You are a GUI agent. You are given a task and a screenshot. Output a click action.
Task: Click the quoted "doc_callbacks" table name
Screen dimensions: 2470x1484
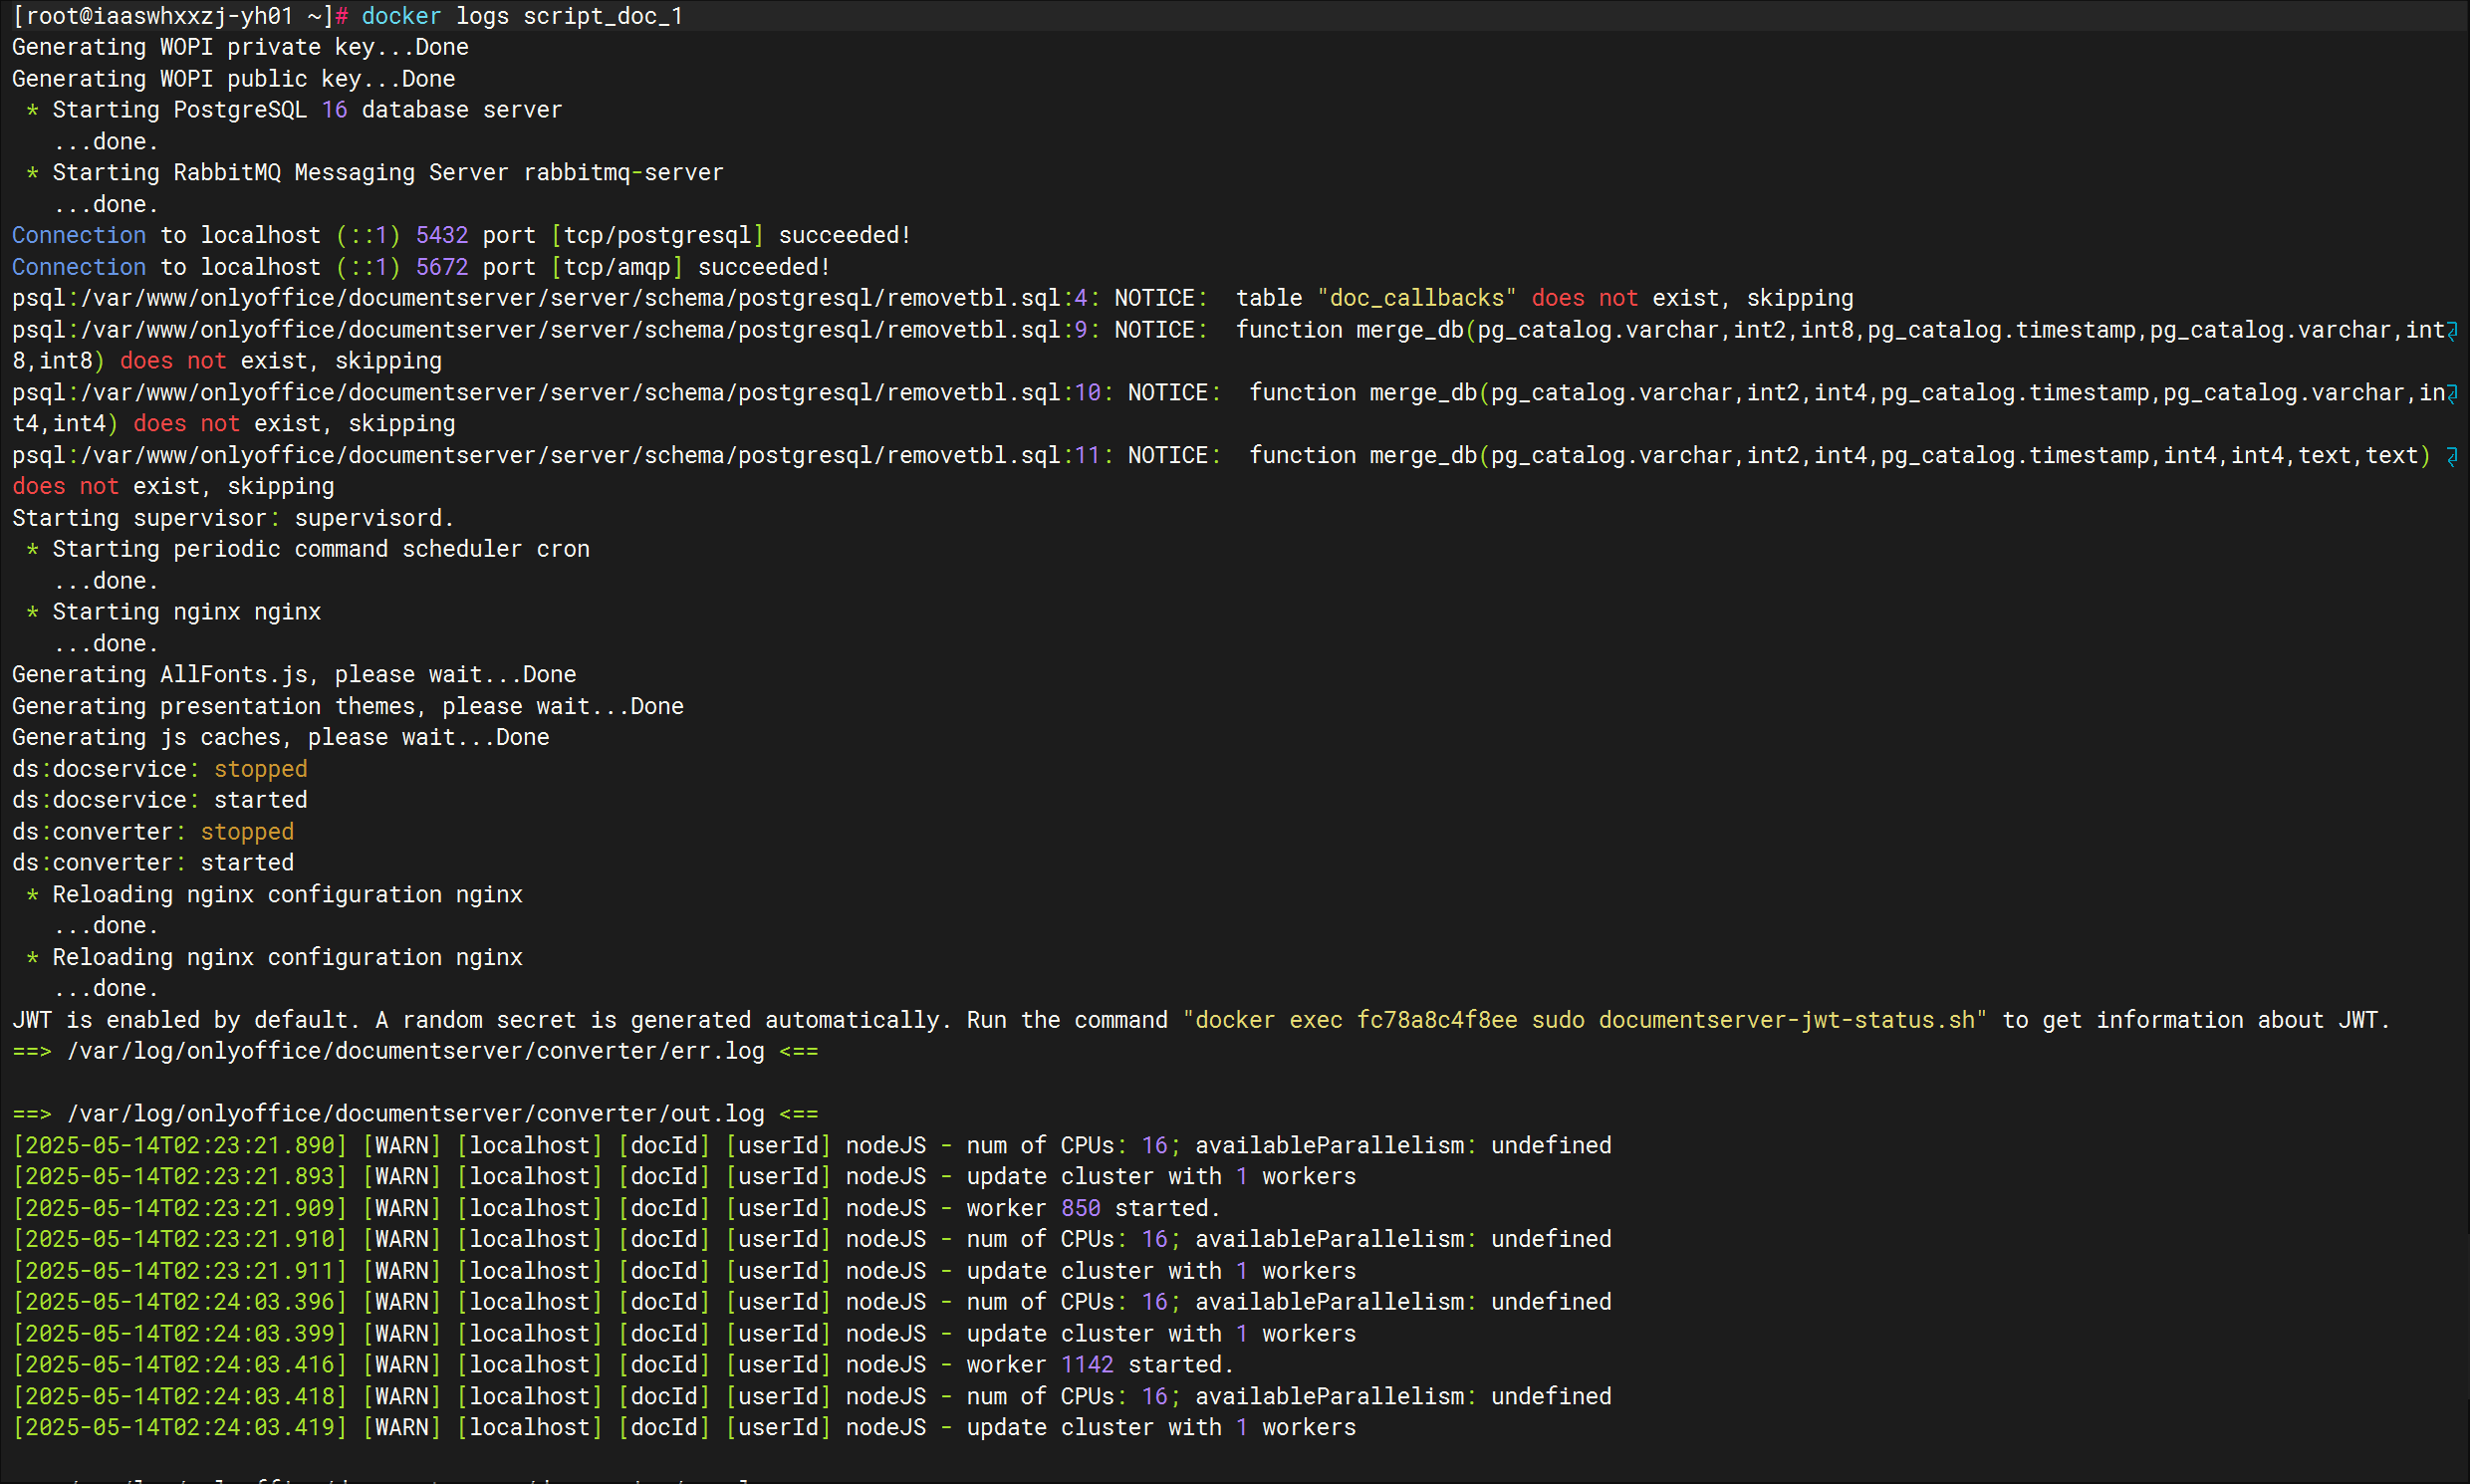tap(1416, 299)
